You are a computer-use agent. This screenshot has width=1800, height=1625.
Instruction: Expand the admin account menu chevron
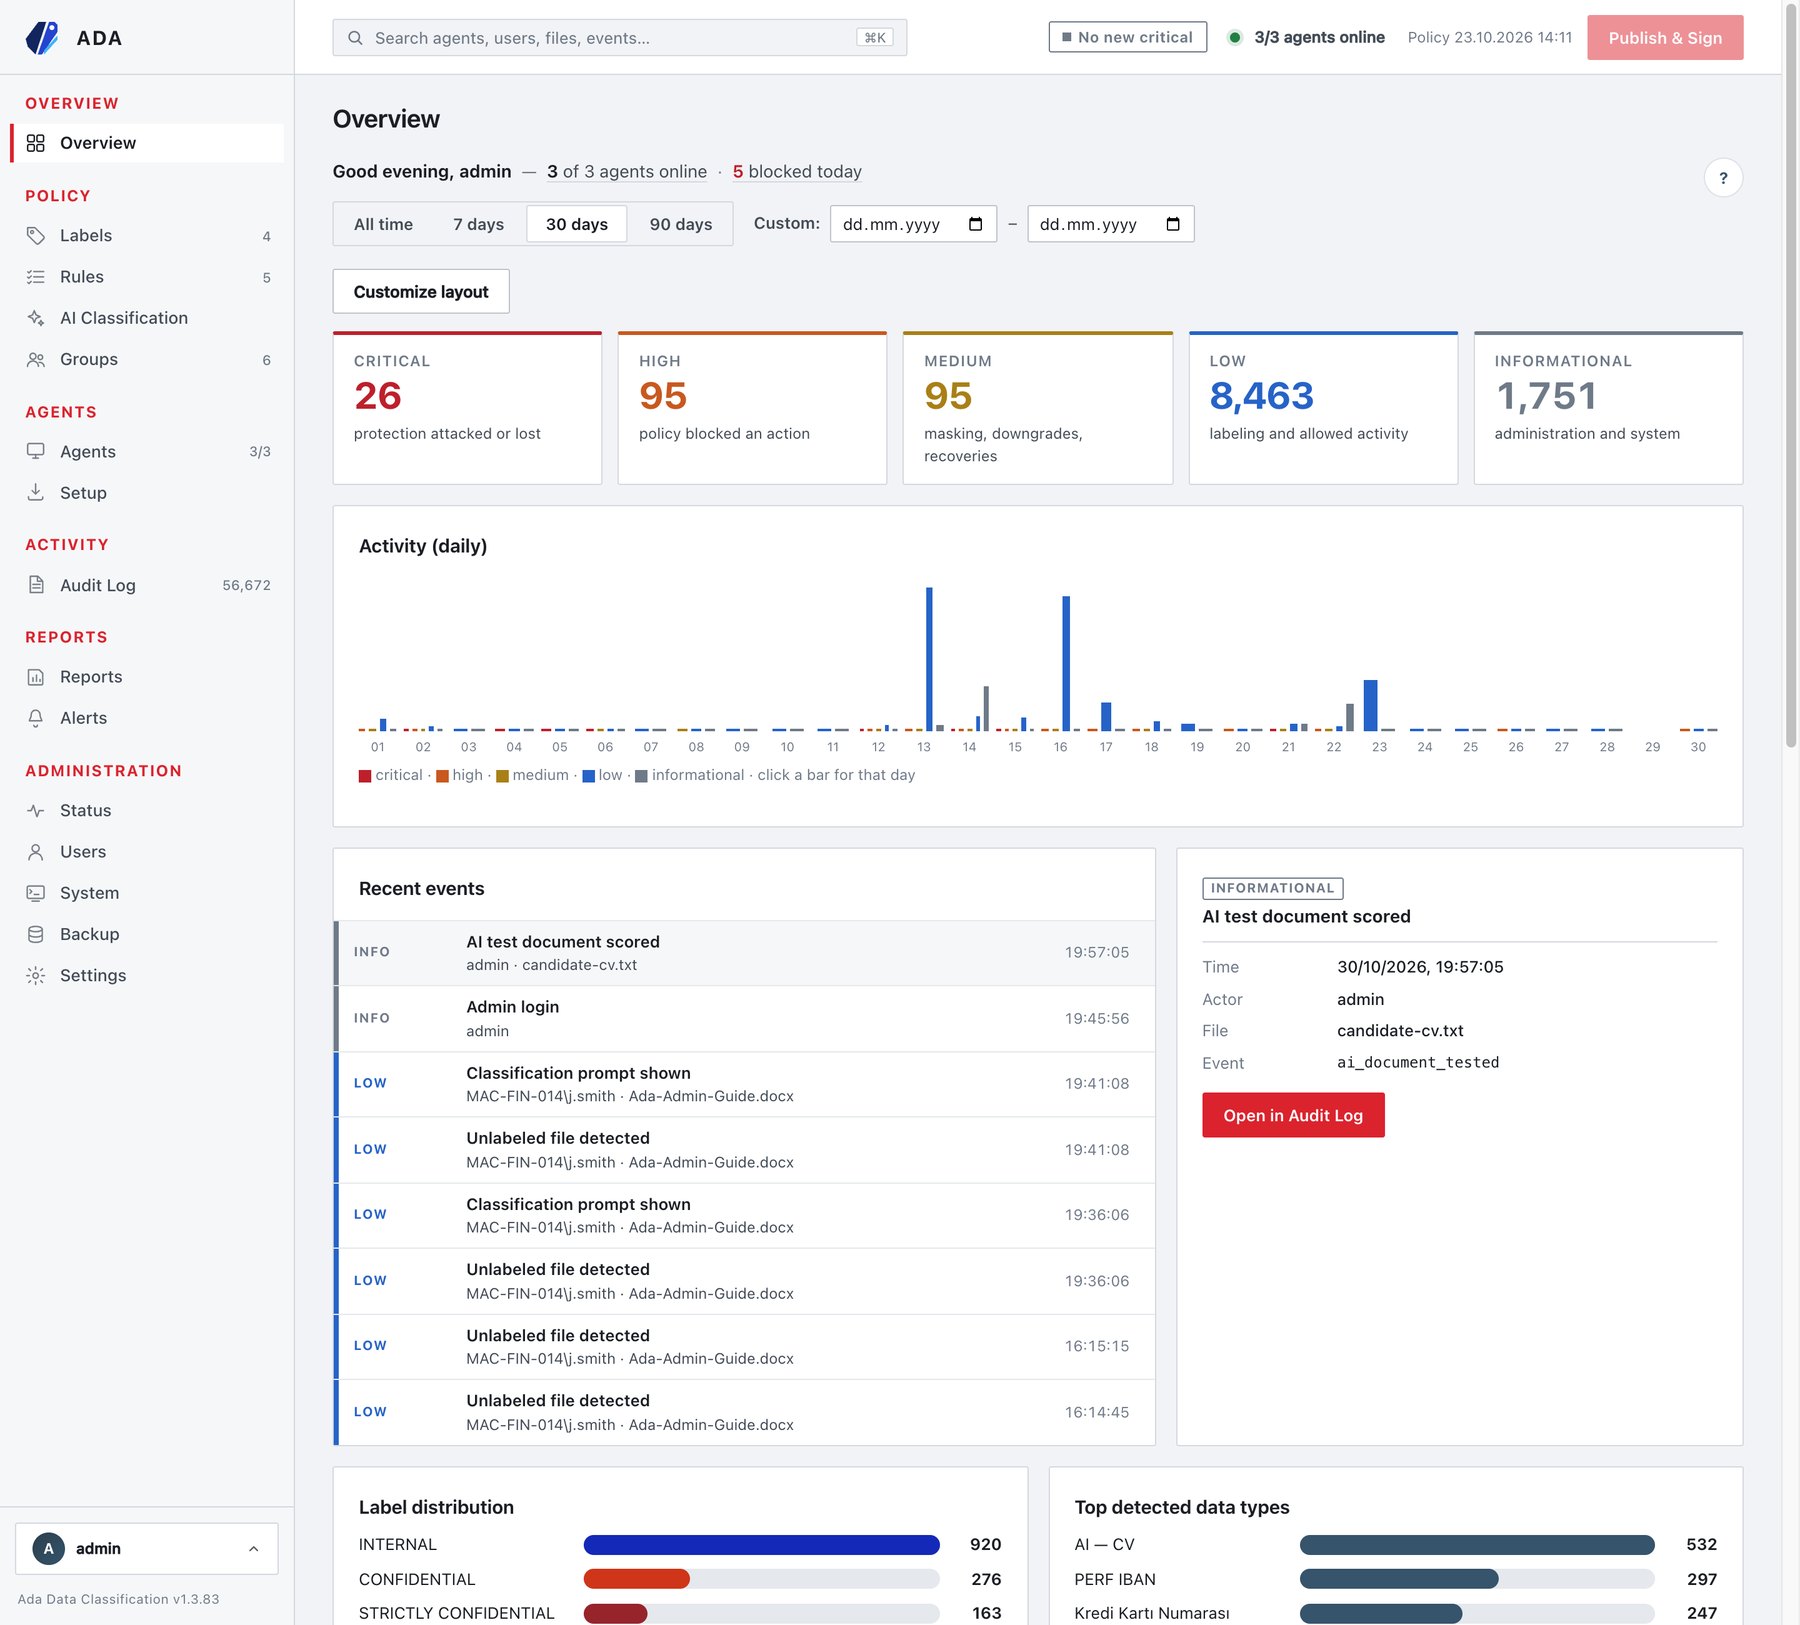253,1549
